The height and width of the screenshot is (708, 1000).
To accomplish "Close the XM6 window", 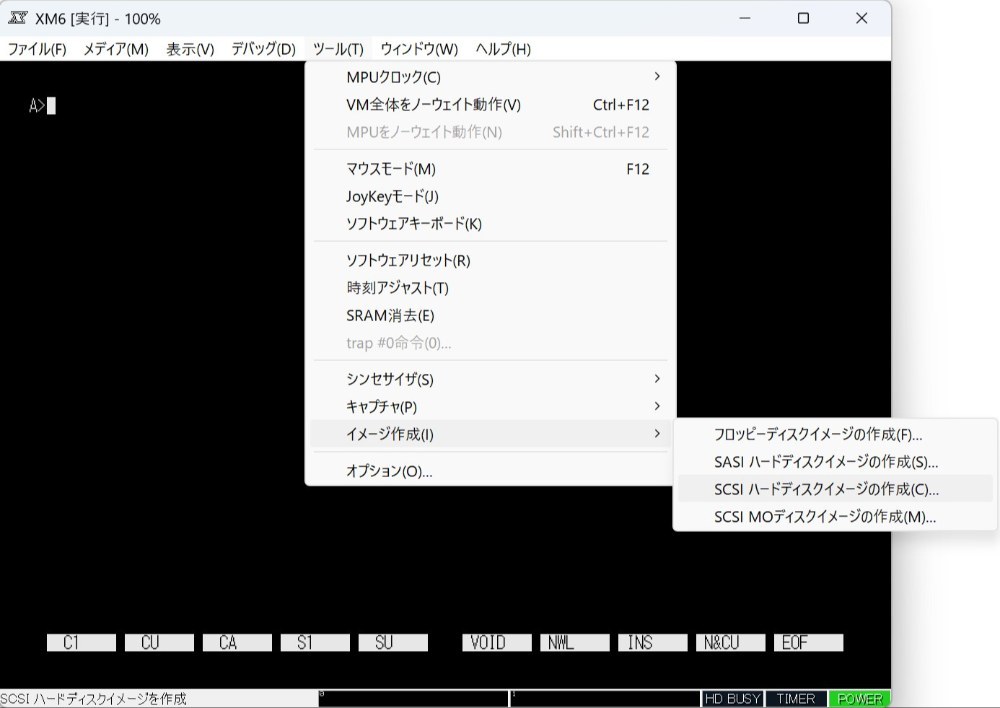I will [x=862, y=18].
